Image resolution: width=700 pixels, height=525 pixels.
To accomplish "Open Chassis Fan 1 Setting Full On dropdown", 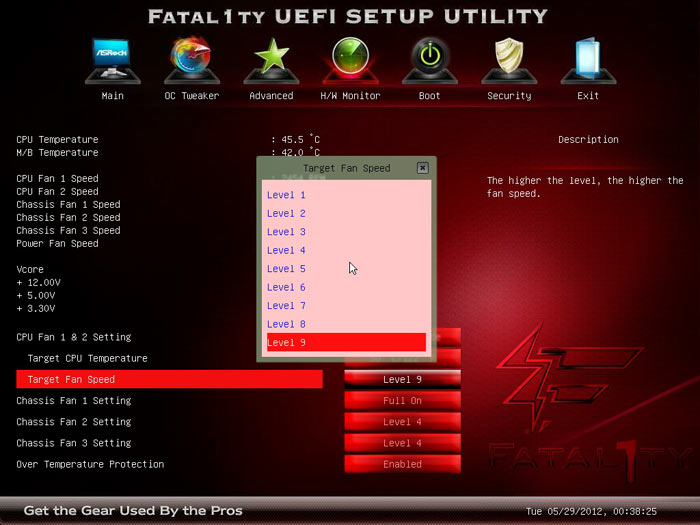I will [402, 400].
